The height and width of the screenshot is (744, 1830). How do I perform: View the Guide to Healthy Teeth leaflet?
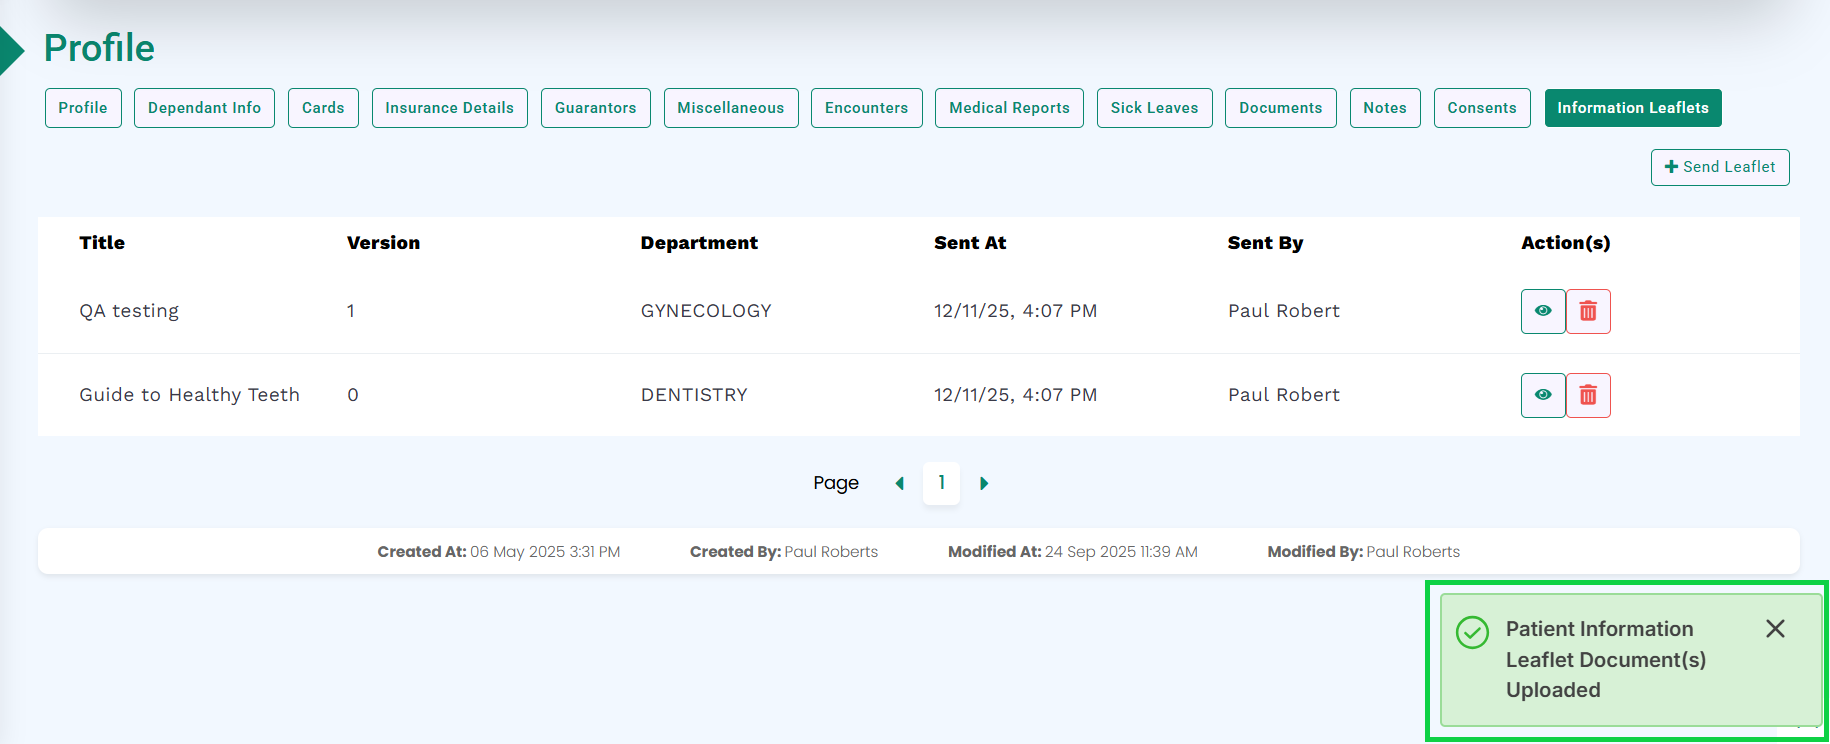coord(1542,395)
